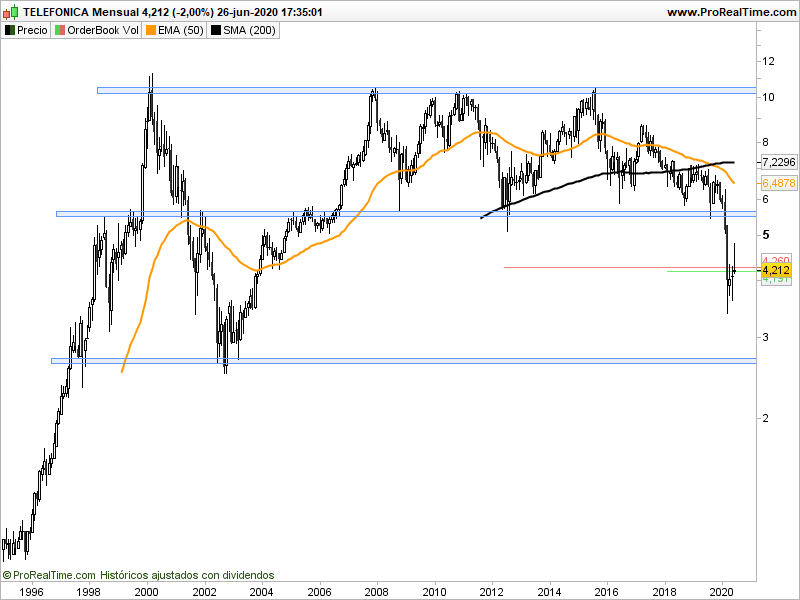Click the 2016 year label on time axis
800x600 pixels.
(x=608, y=592)
